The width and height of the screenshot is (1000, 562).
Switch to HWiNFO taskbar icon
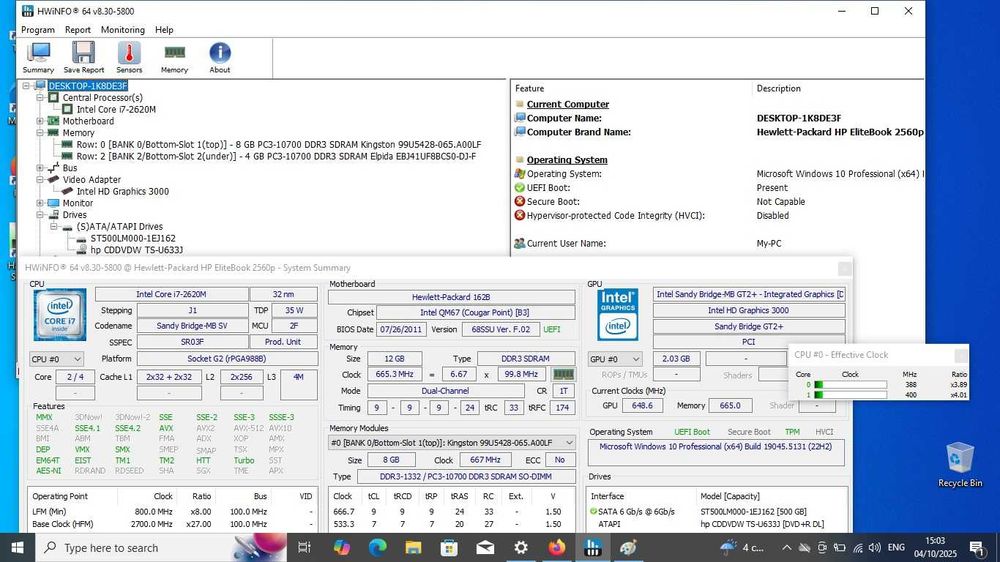[592, 547]
